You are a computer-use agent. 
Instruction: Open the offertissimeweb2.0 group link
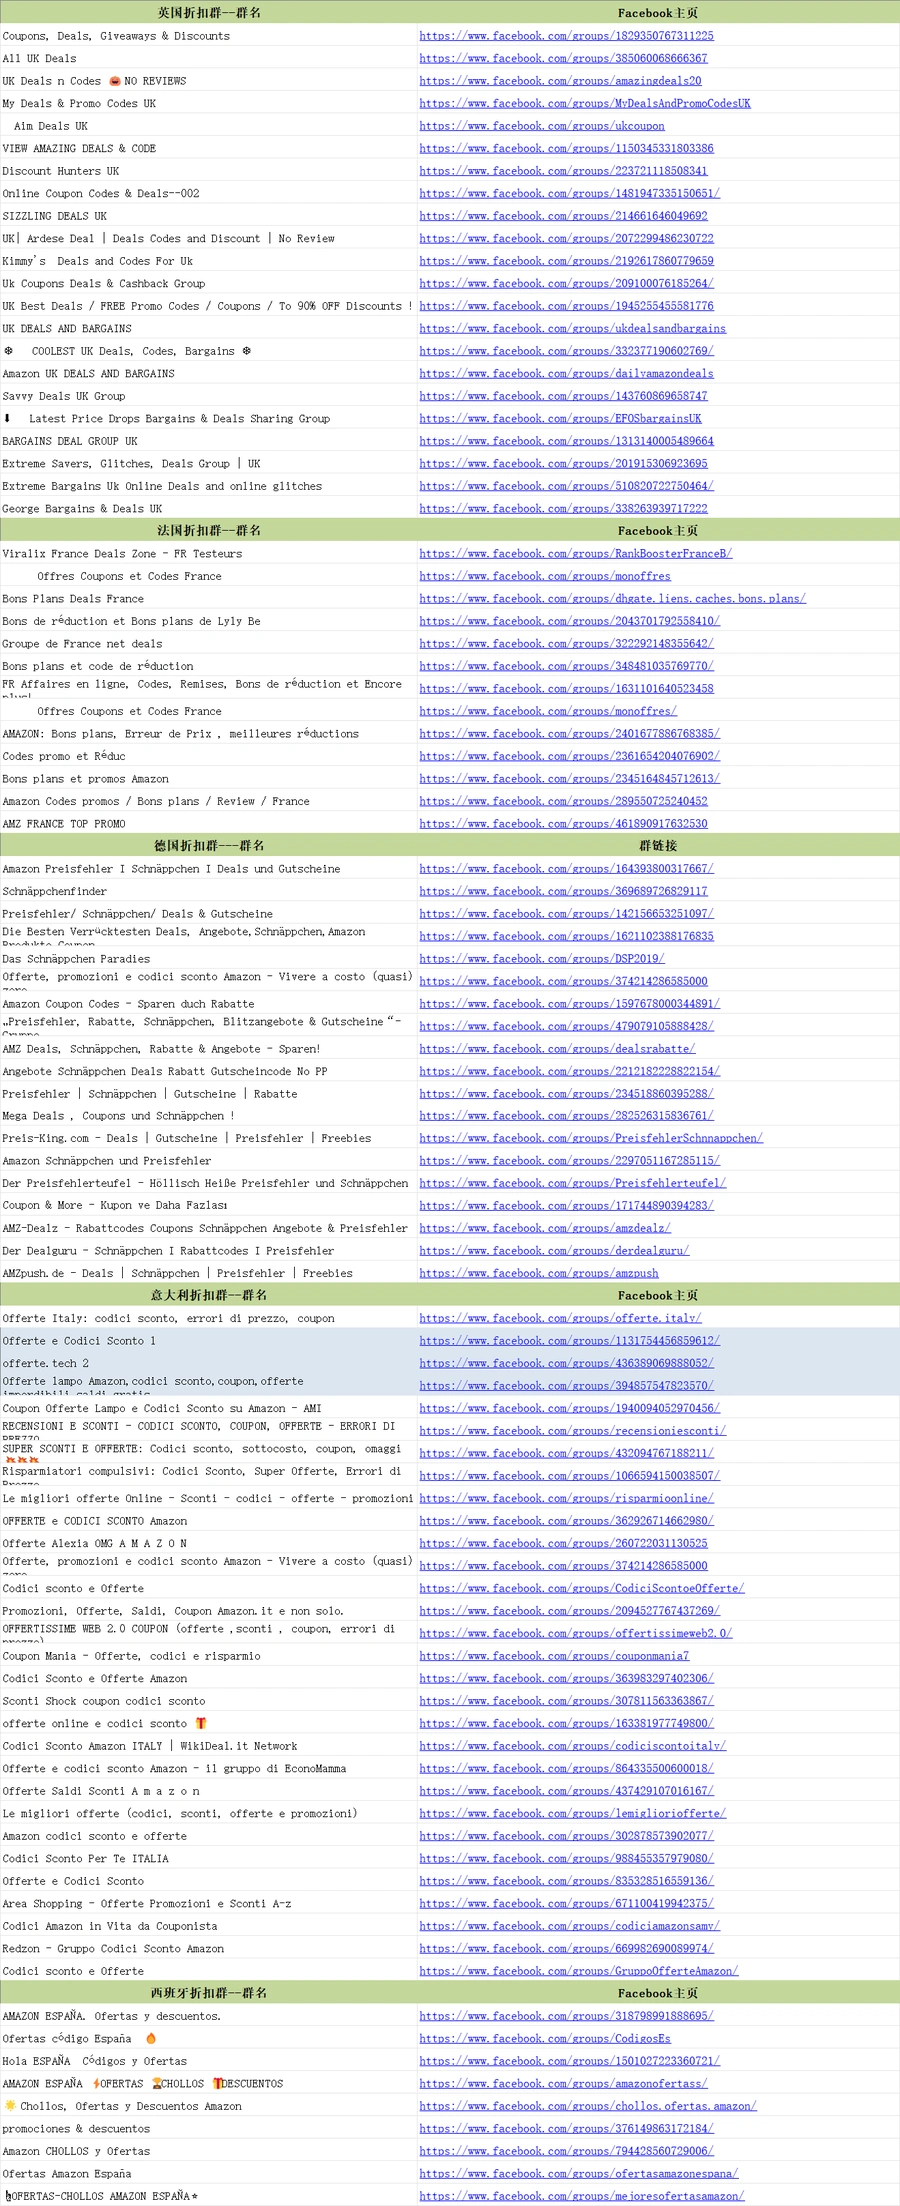click(576, 1633)
